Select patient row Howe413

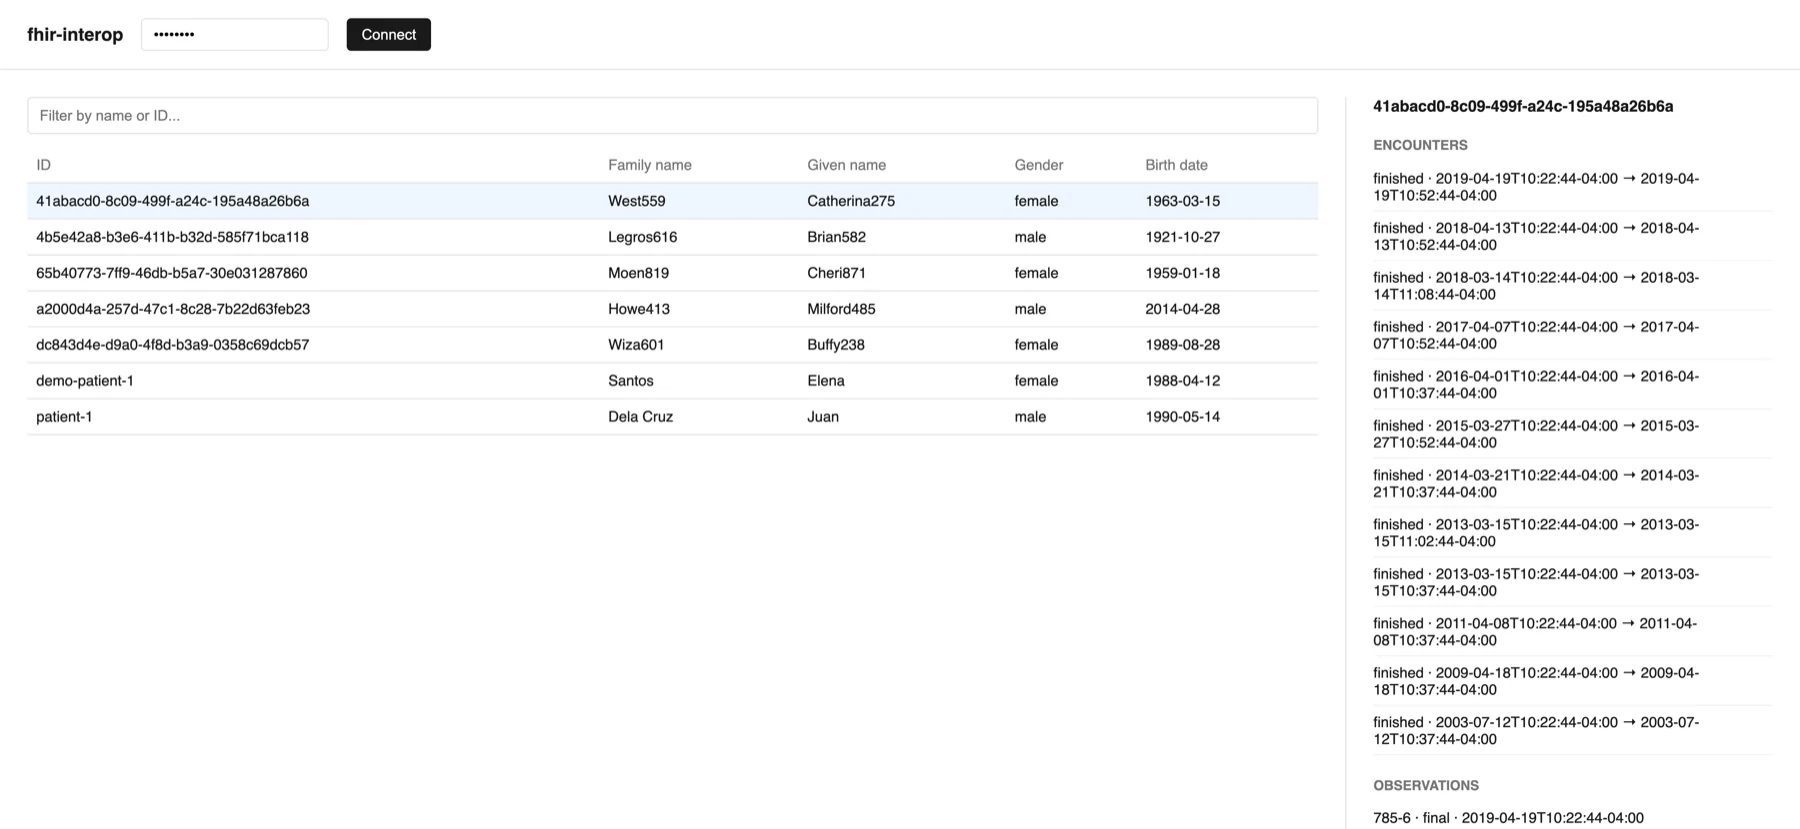click(x=672, y=309)
